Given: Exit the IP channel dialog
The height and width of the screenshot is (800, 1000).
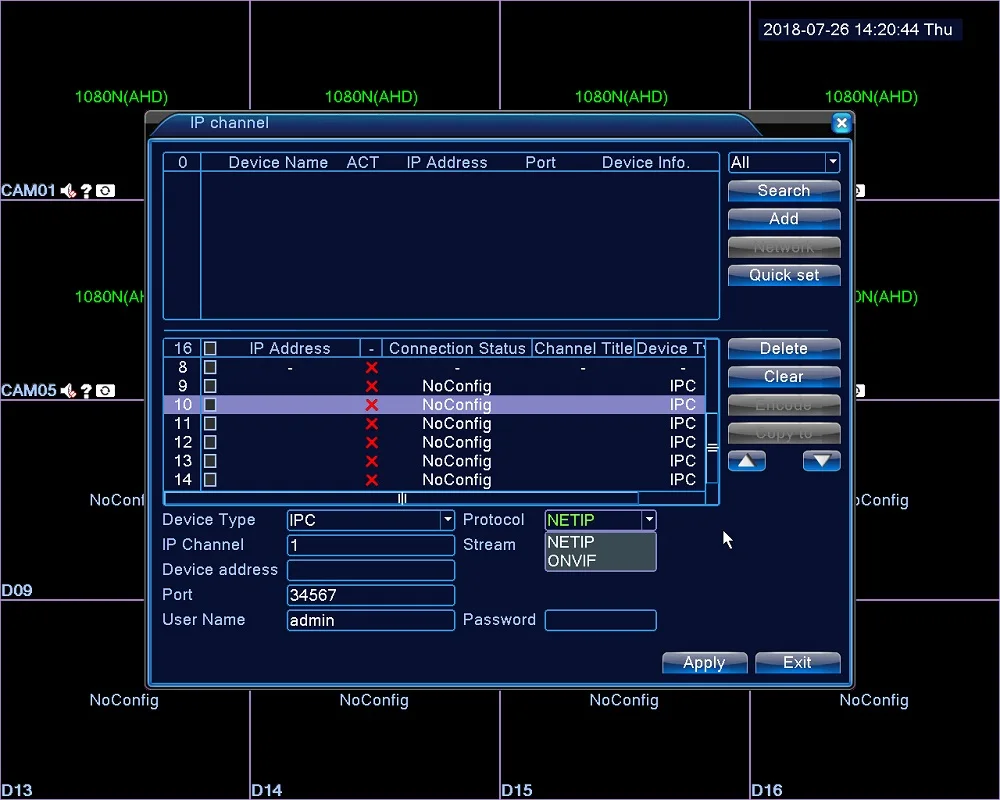Looking at the screenshot, I should pyautogui.click(x=797, y=663).
